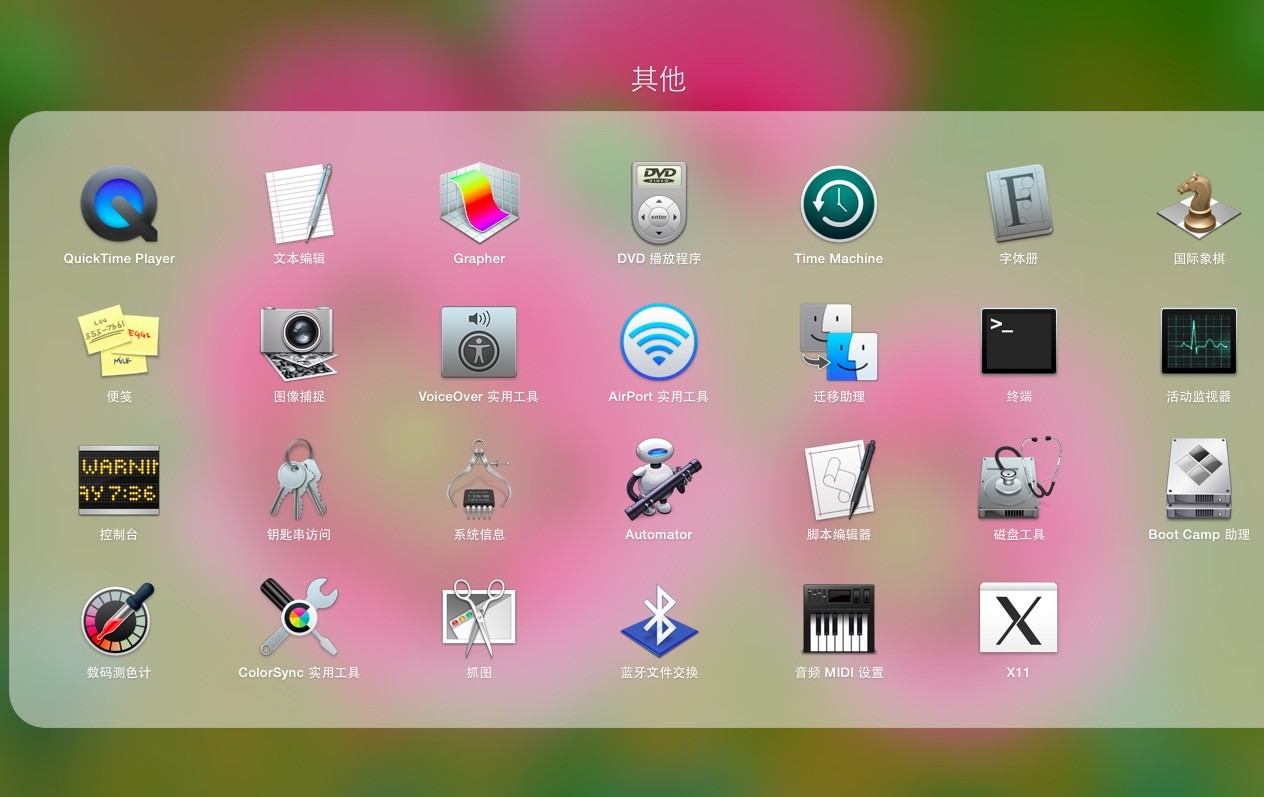Image resolution: width=1264 pixels, height=797 pixels.
Task: Open VoiceOver 实用工具
Action: [479, 342]
